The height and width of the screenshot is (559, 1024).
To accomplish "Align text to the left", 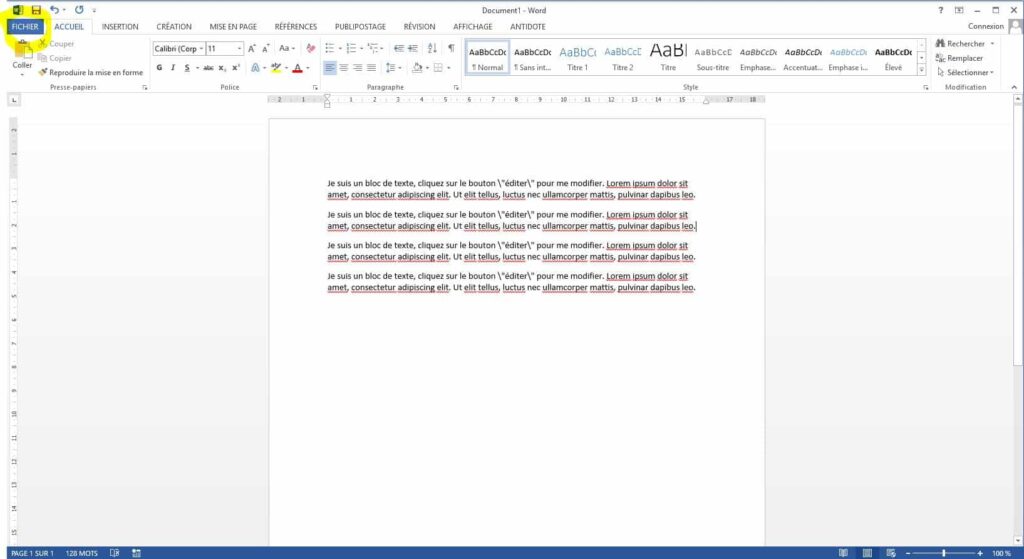I will click(x=330, y=68).
